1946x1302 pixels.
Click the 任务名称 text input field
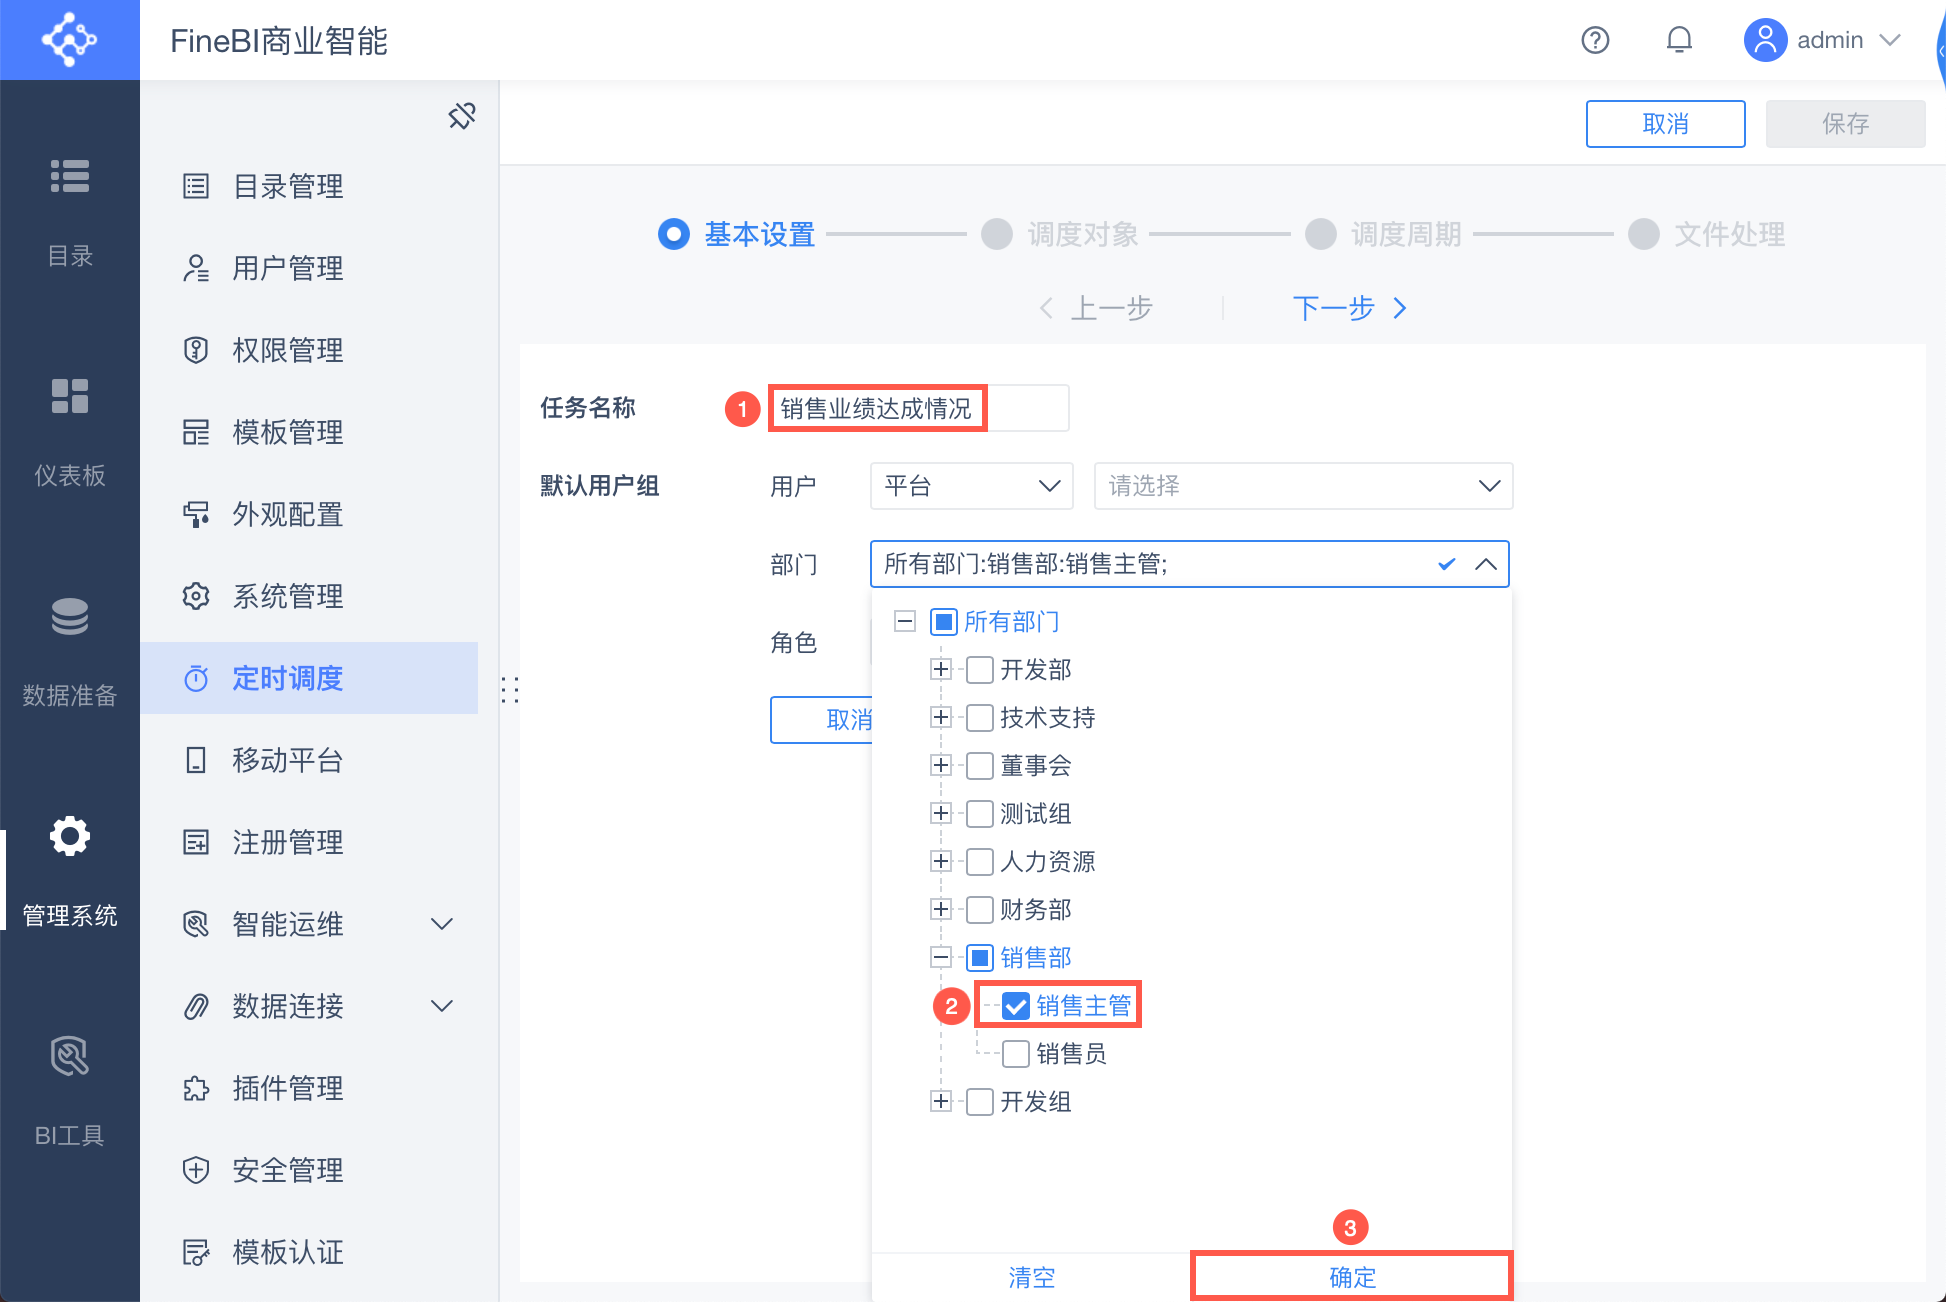pyautogui.click(x=918, y=408)
